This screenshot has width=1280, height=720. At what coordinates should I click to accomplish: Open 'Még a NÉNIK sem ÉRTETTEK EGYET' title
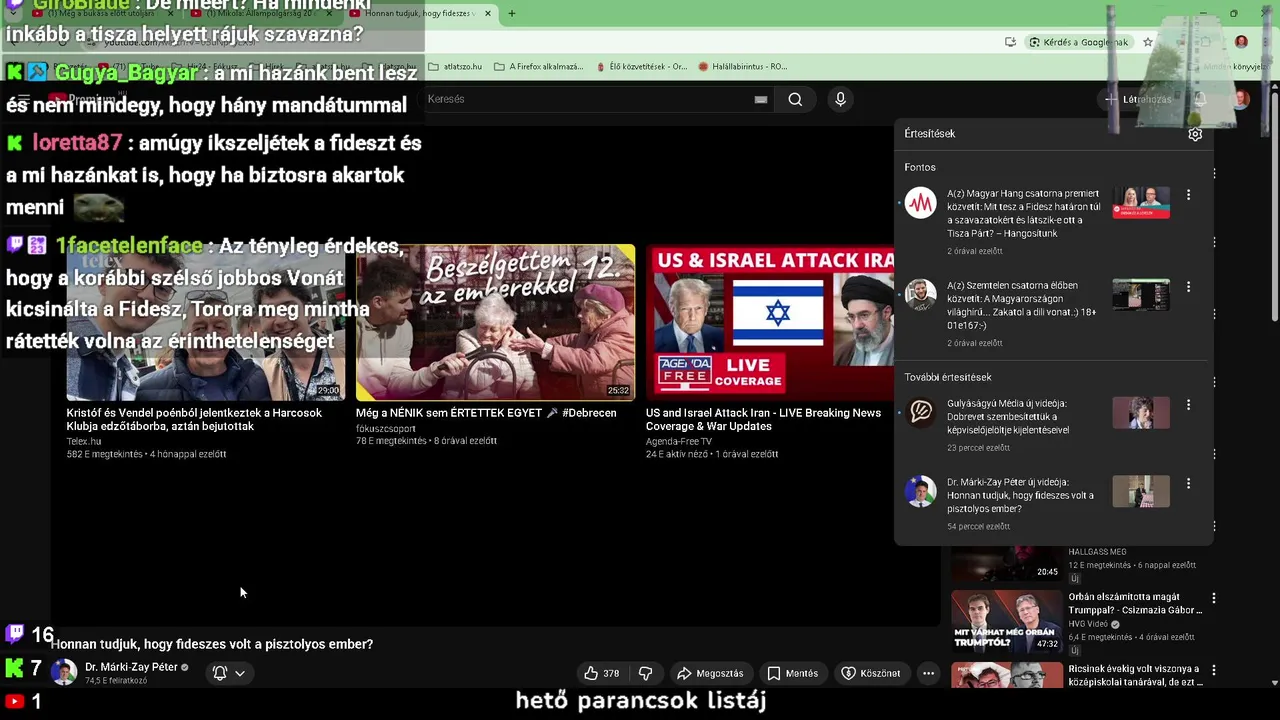(486, 413)
